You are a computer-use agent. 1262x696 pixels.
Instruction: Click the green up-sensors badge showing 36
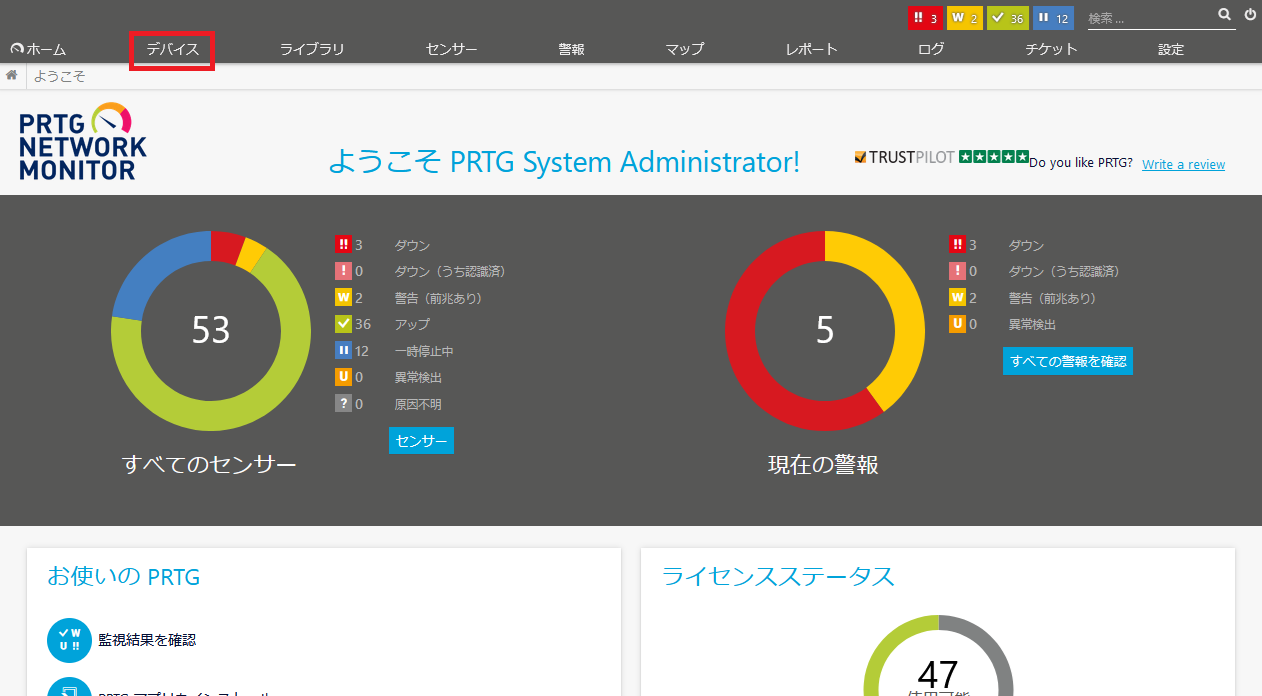(x=1008, y=18)
